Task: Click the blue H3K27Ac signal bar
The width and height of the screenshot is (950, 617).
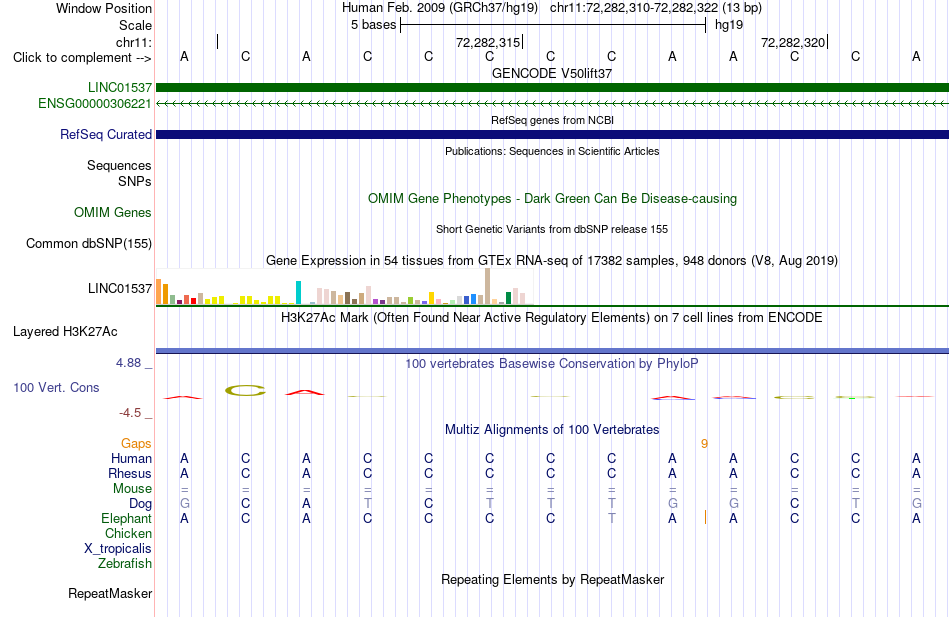Action: pos(552,350)
